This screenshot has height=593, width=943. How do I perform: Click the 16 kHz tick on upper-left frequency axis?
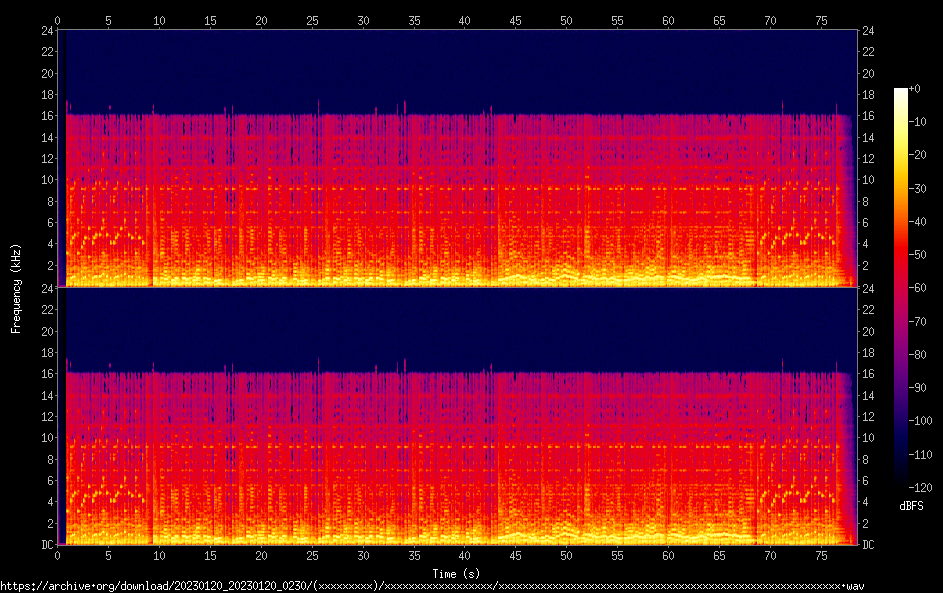(46, 116)
